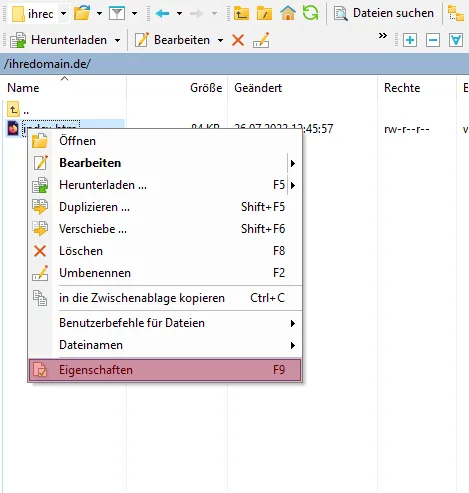Click the plus select files icon
Screen dimensions: 469x493
pyautogui.click(x=410, y=40)
